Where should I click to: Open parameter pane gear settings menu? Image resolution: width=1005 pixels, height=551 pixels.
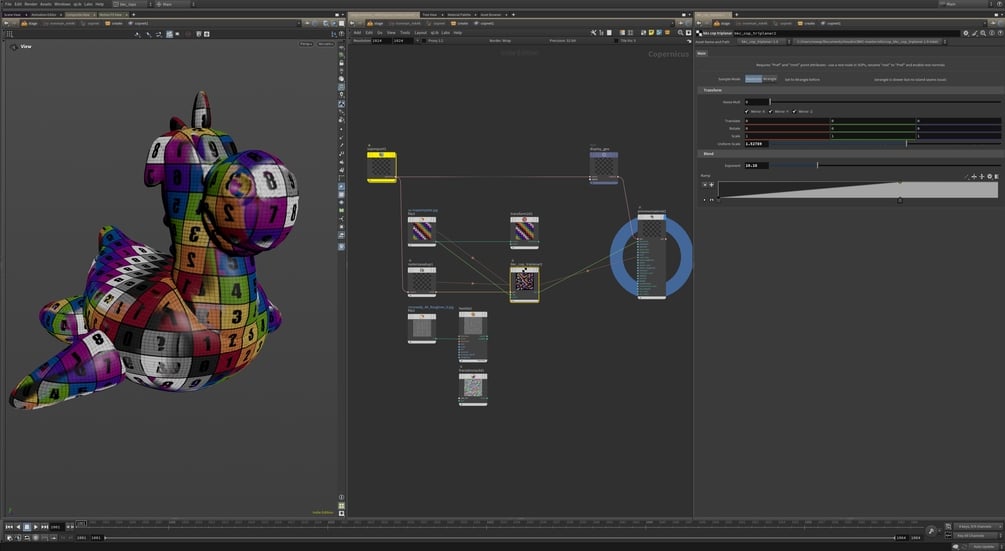(x=966, y=33)
